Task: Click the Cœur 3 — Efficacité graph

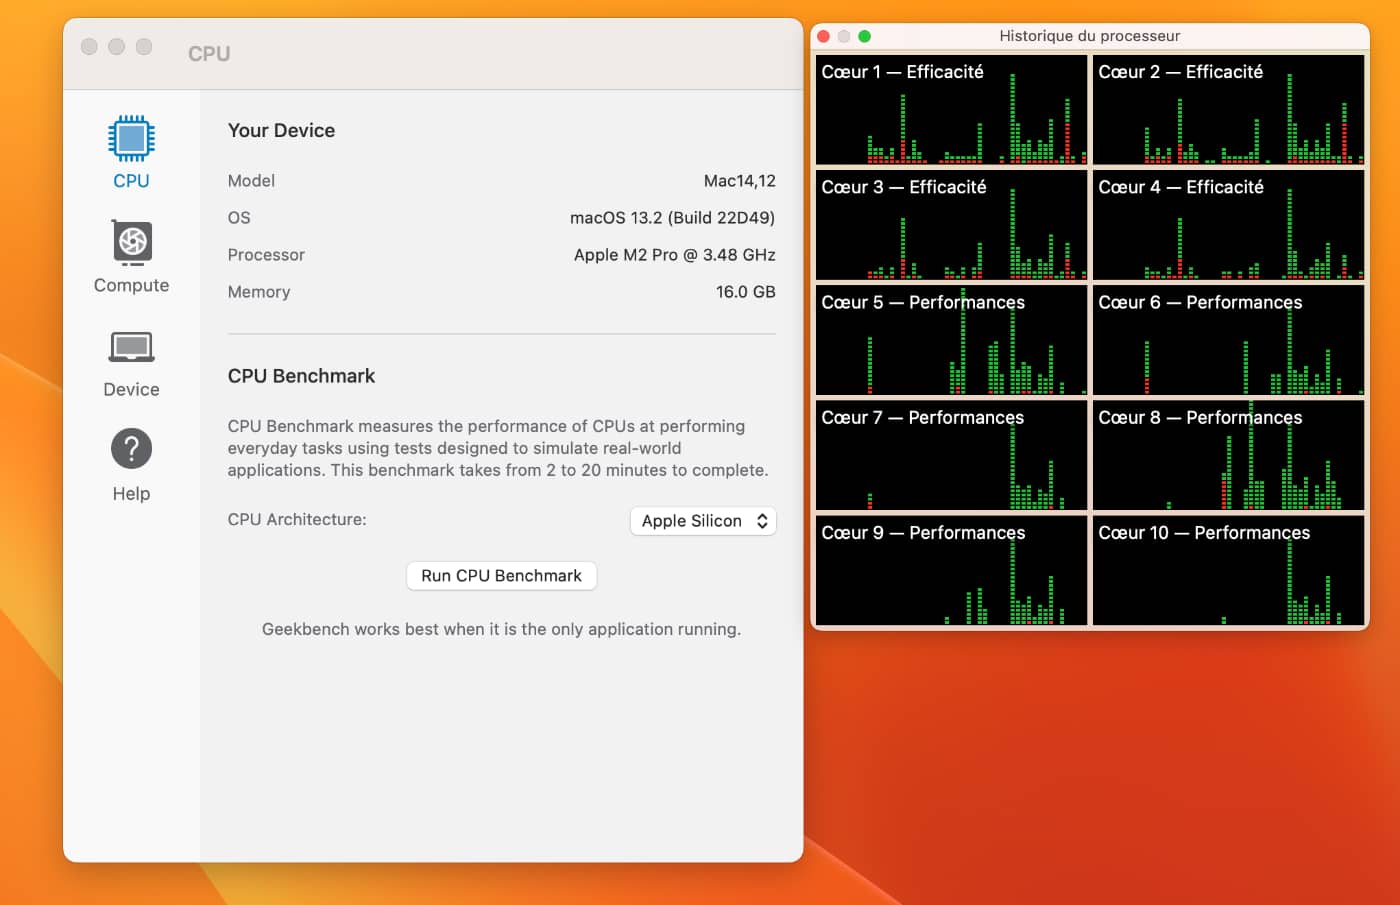Action: tap(951, 225)
